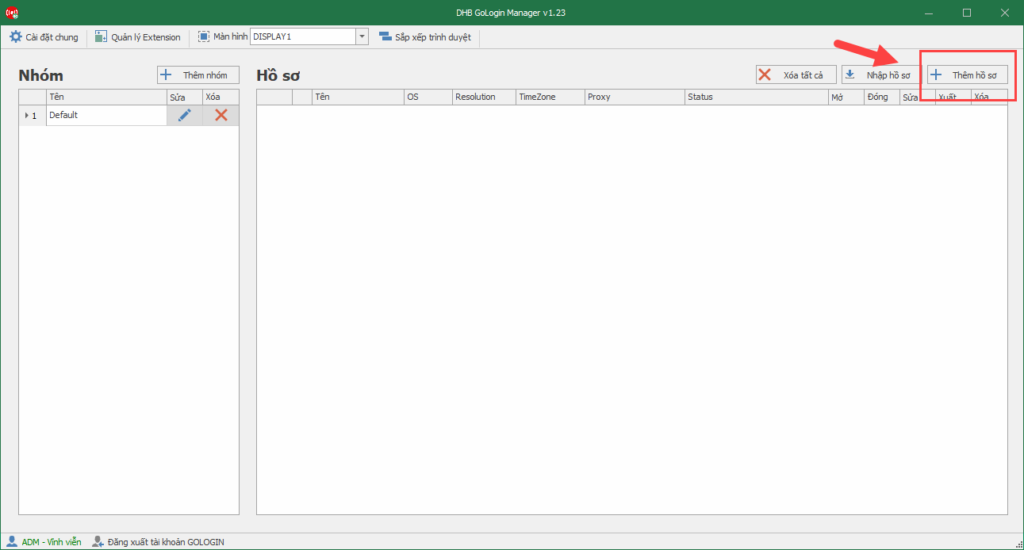Select the Default group row
This screenshot has width=1024, height=550.
point(105,115)
